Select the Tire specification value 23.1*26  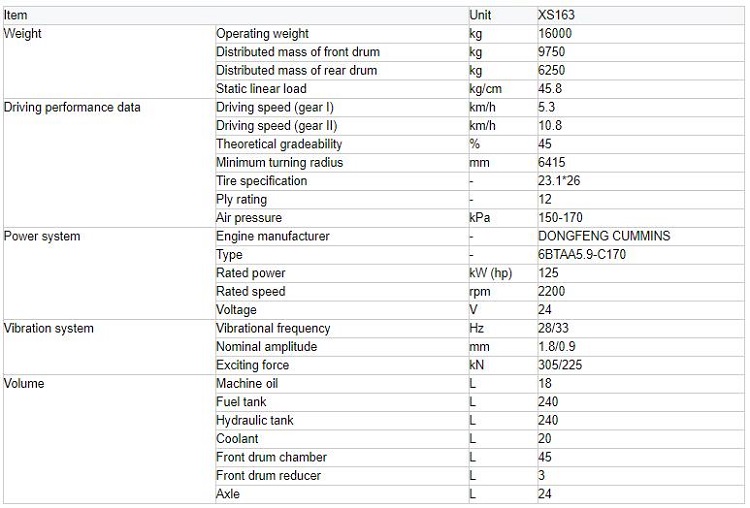[x=559, y=181]
